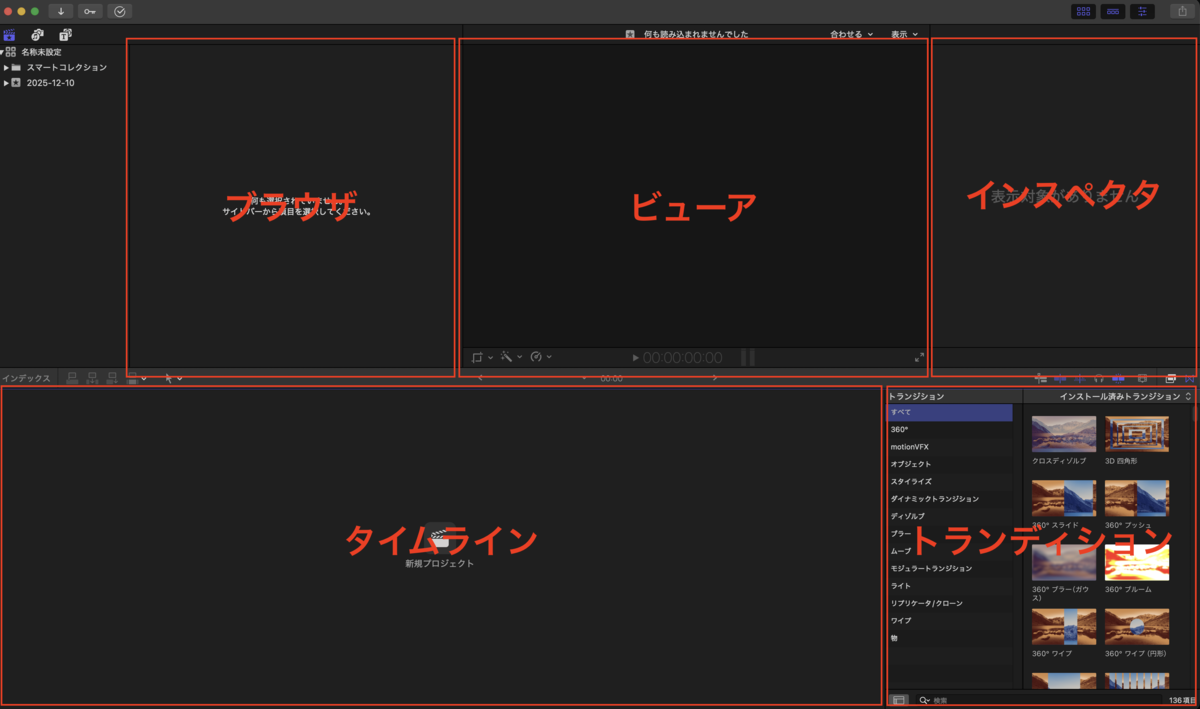Viewport: 1200px width, 709px height.
Task: Open the background tasks checkmark icon
Action: 120,11
